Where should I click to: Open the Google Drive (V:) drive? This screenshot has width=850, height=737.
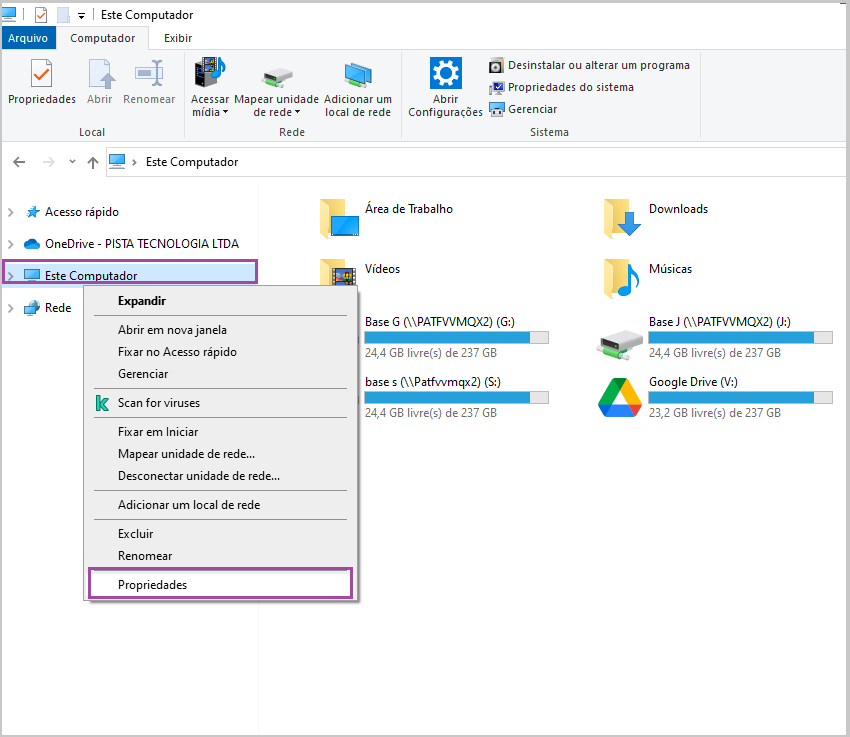tap(619, 398)
